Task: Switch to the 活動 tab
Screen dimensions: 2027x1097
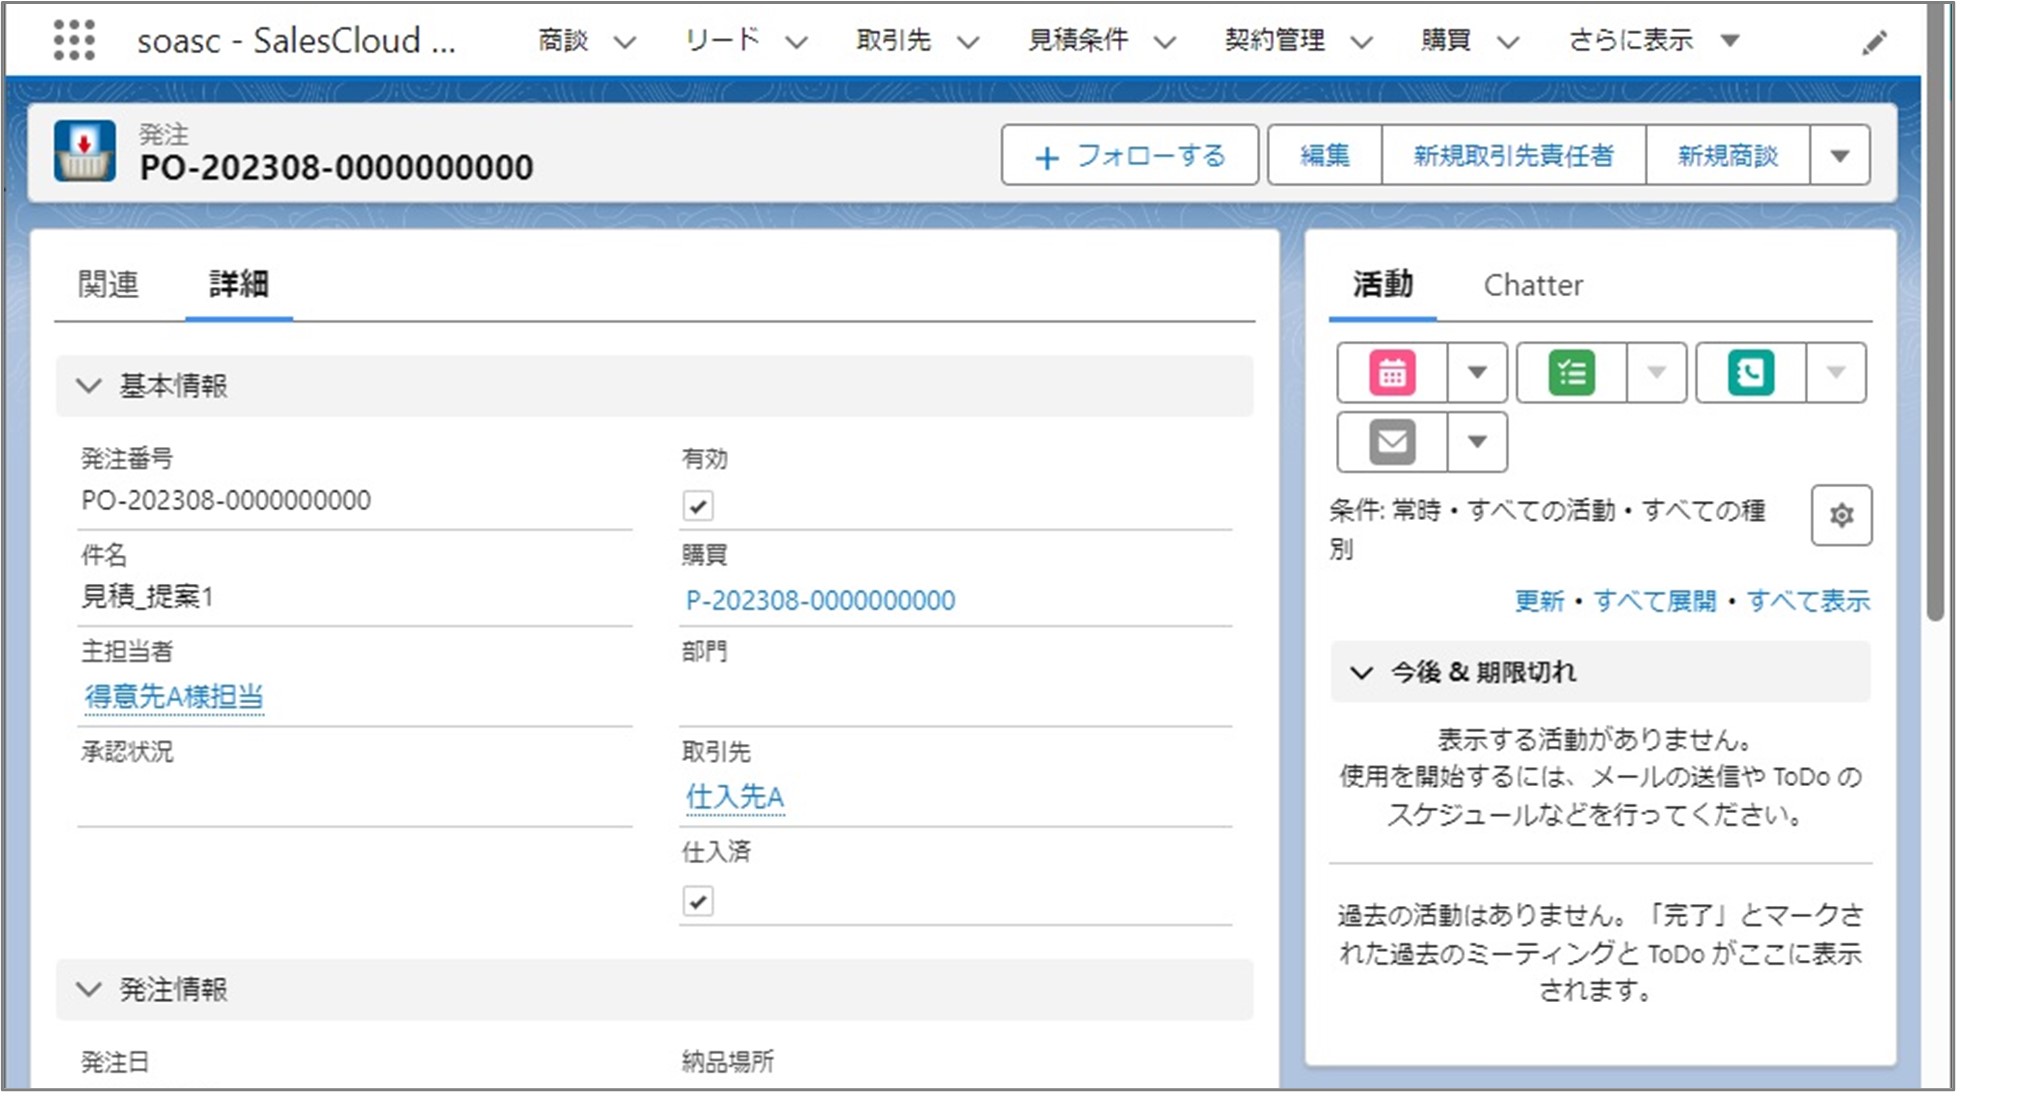Action: [1382, 285]
